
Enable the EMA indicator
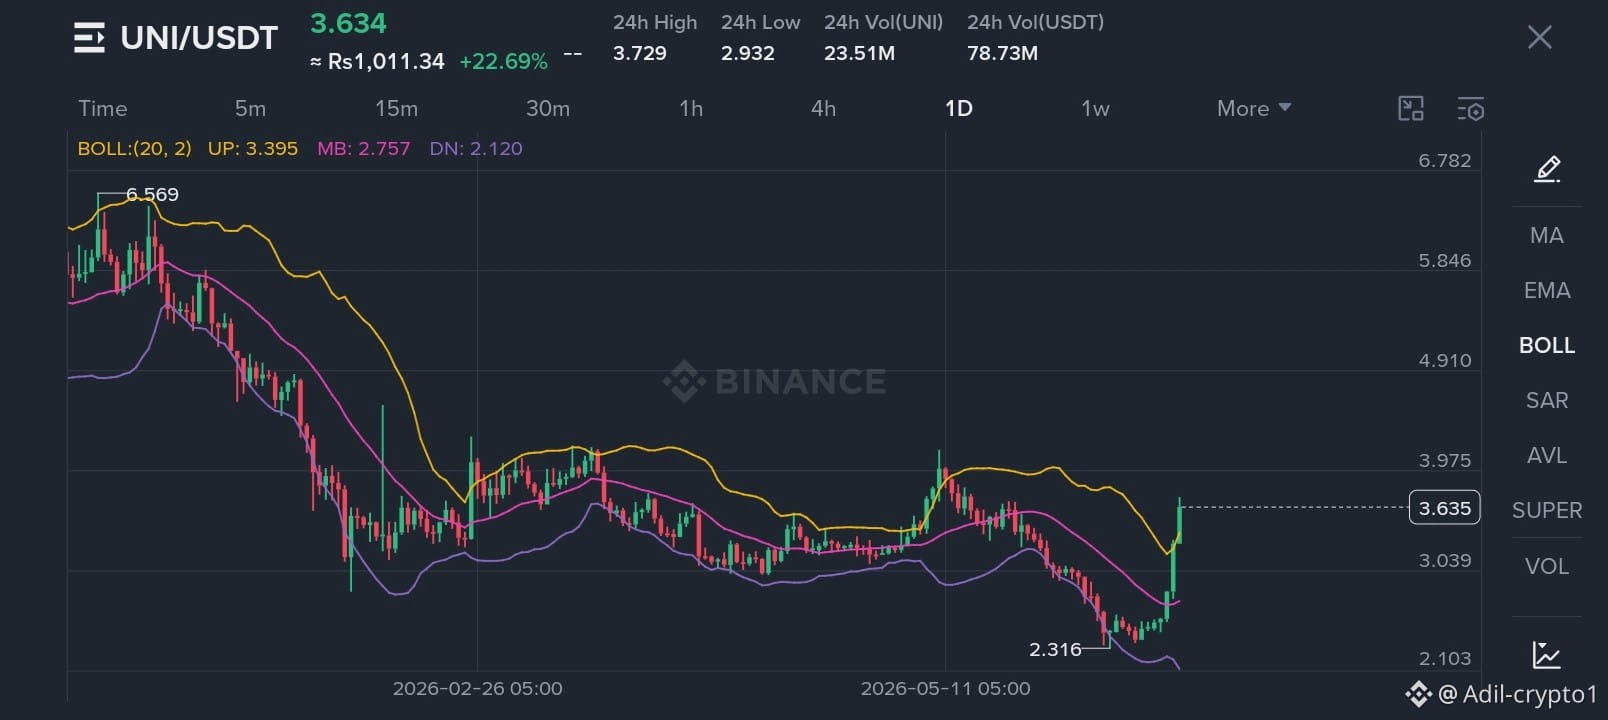pos(1546,290)
